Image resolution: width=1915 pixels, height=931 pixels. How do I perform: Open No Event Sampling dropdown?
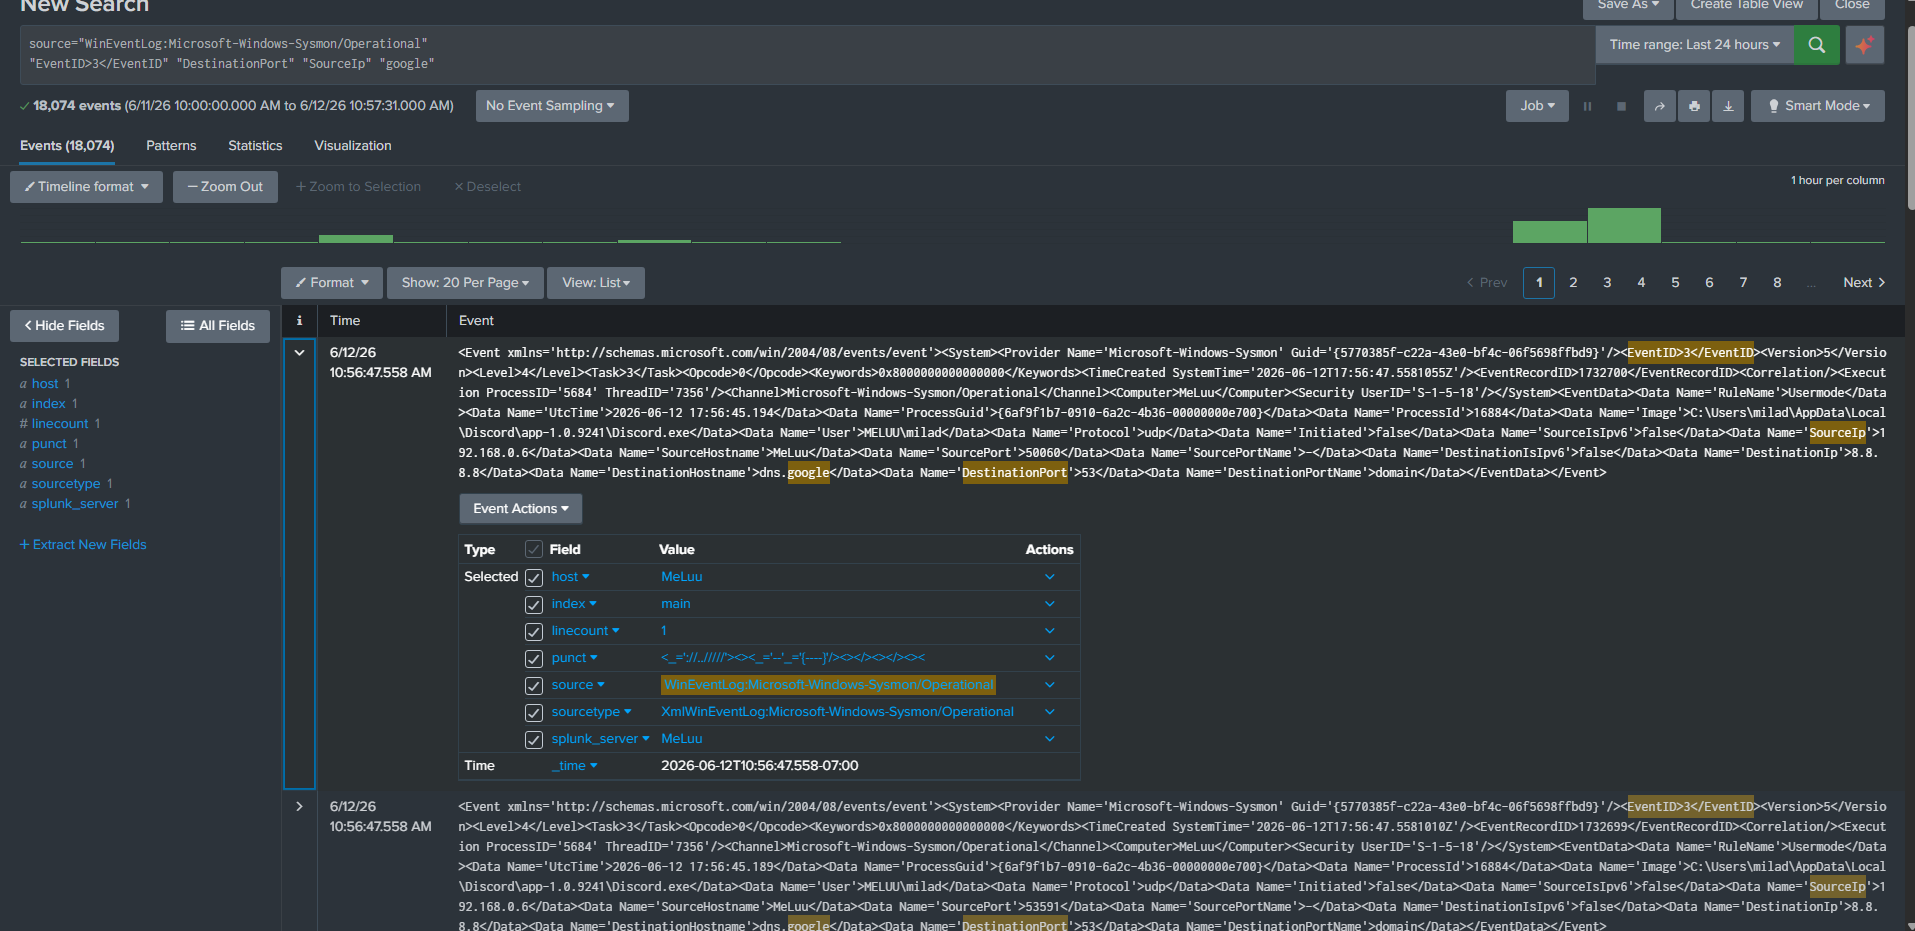[551, 106]
